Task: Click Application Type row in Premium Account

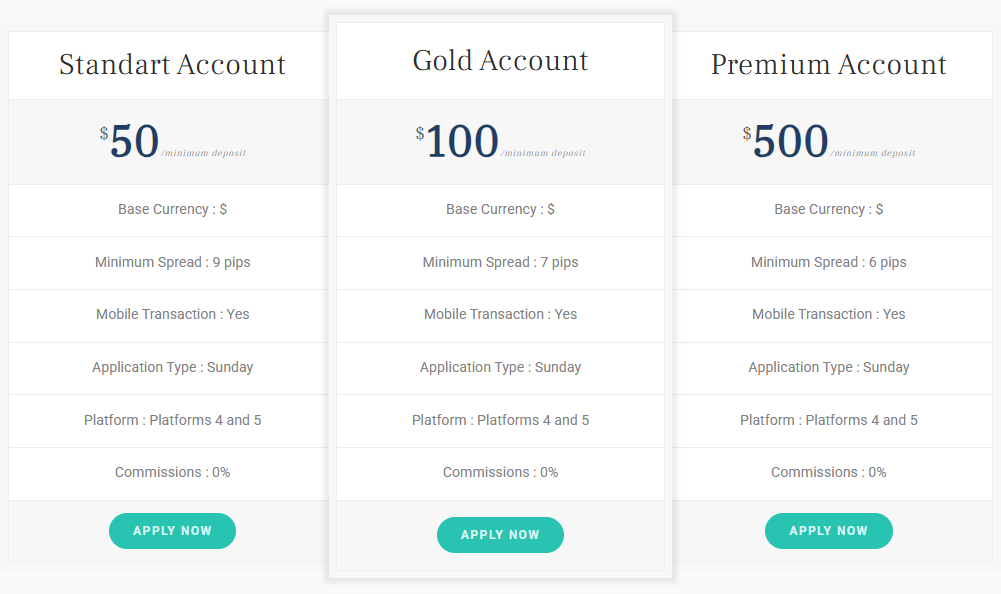Action: click(x=828, y=368)
